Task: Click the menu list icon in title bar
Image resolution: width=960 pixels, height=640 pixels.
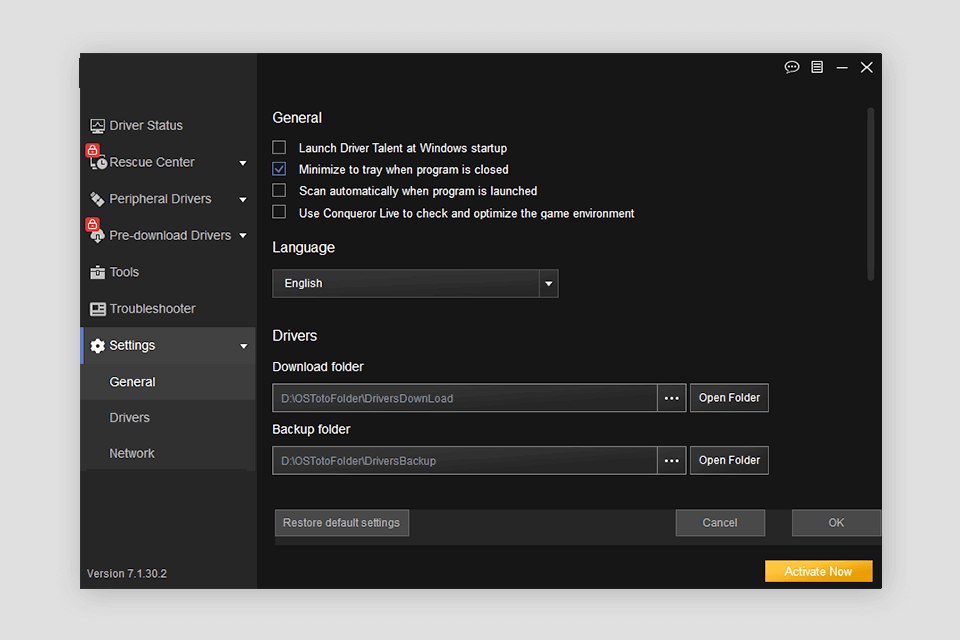Action: pos(816,67)
